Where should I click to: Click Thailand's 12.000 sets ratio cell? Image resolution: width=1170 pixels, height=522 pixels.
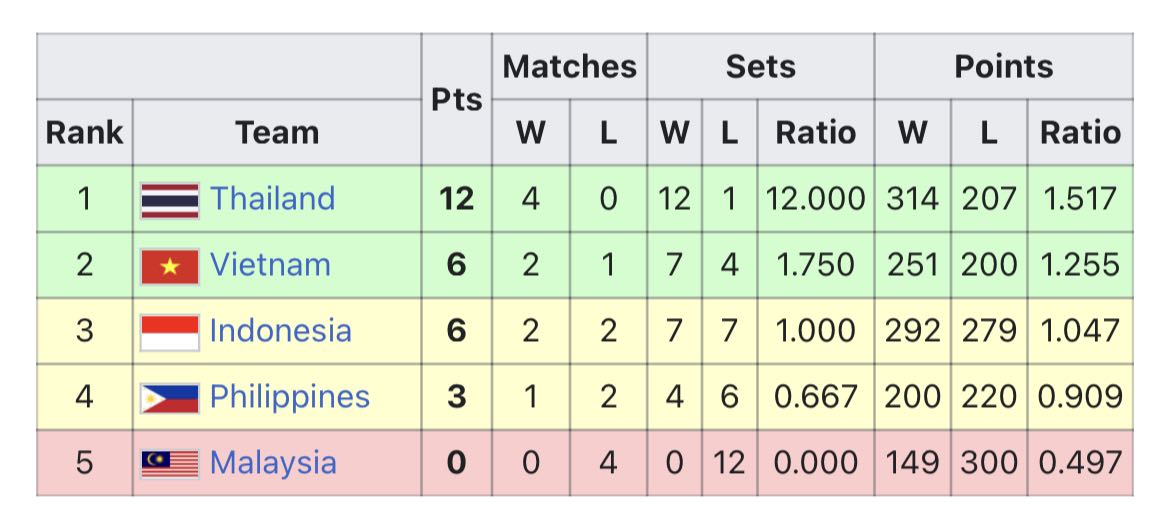click(815, 199)
